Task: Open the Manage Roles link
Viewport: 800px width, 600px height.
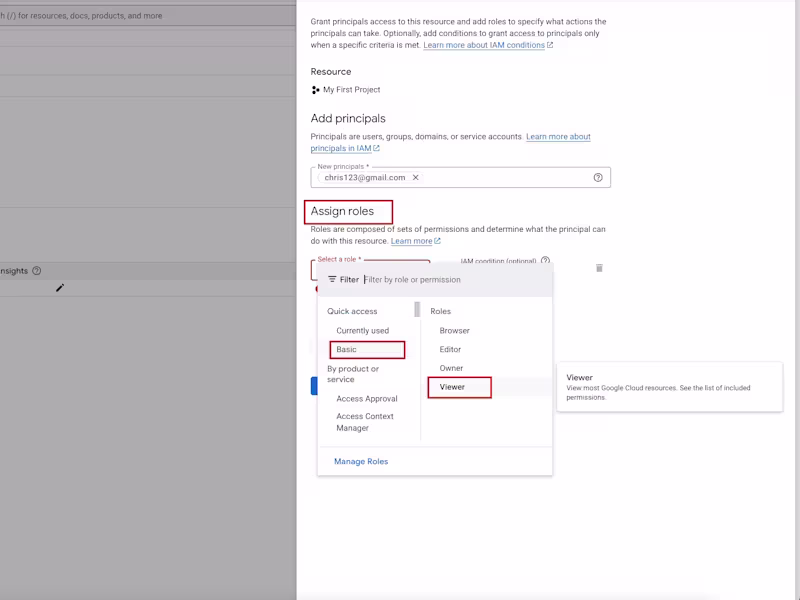Action: (x=361, y=461)
